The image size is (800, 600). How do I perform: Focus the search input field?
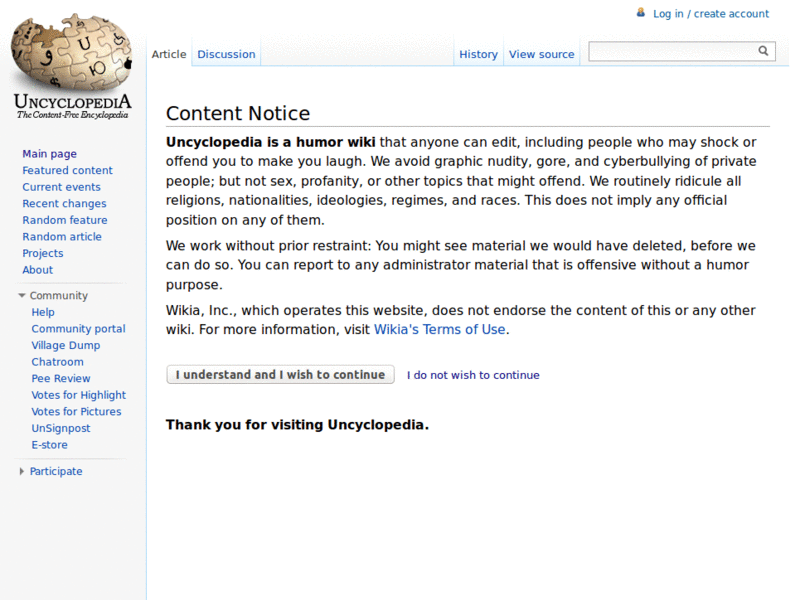click(x=670, y=51)
